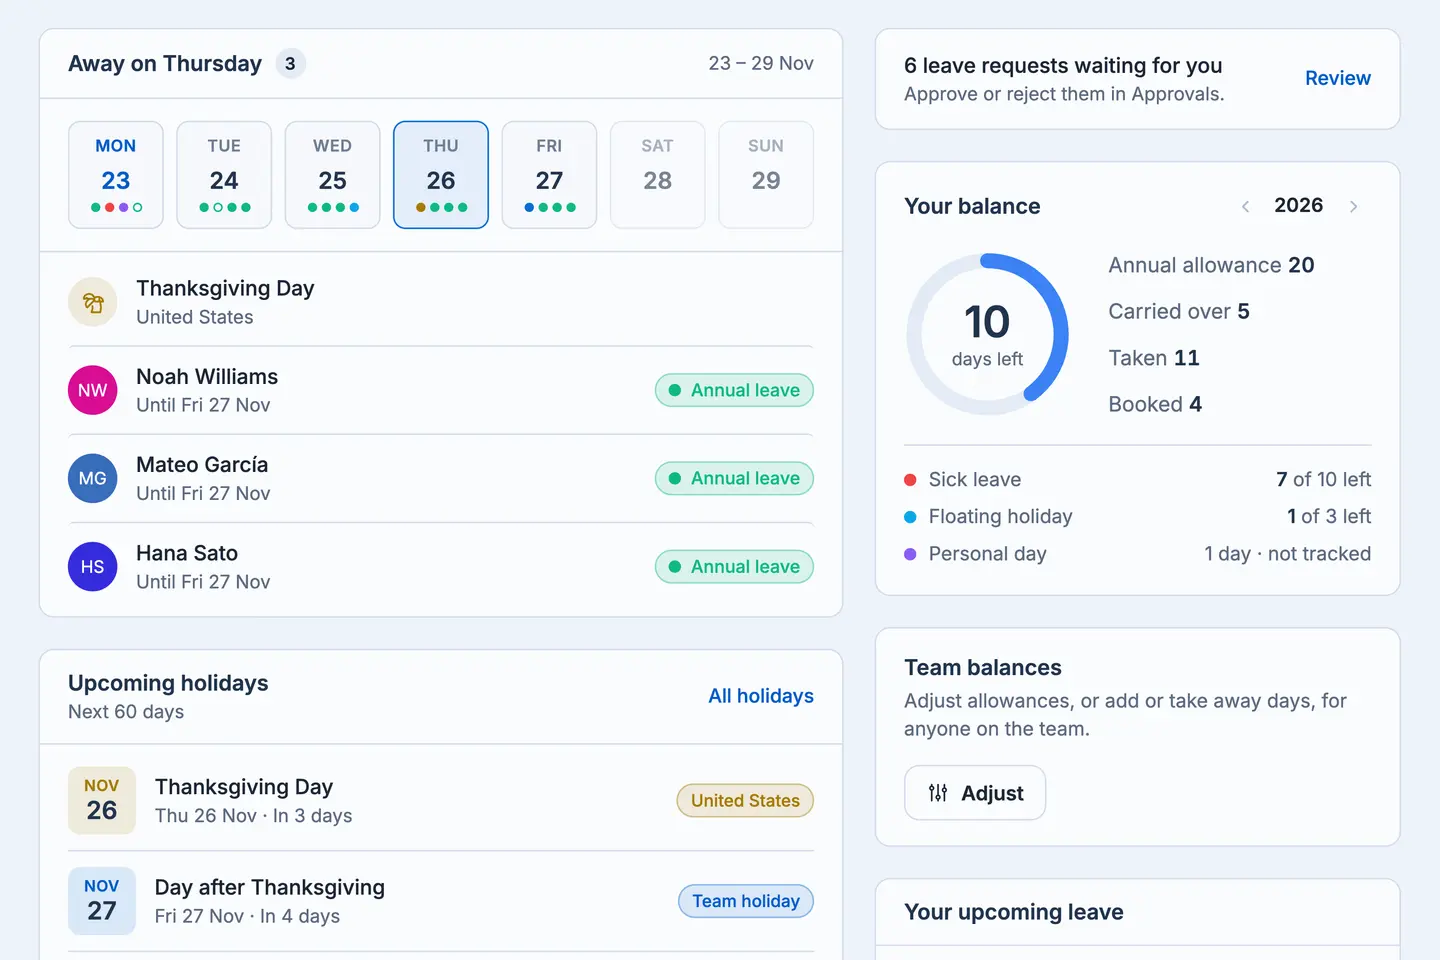Select Friday 27 in the week strip
This screenshot has height=960, width=1440.
click(549, 175)
